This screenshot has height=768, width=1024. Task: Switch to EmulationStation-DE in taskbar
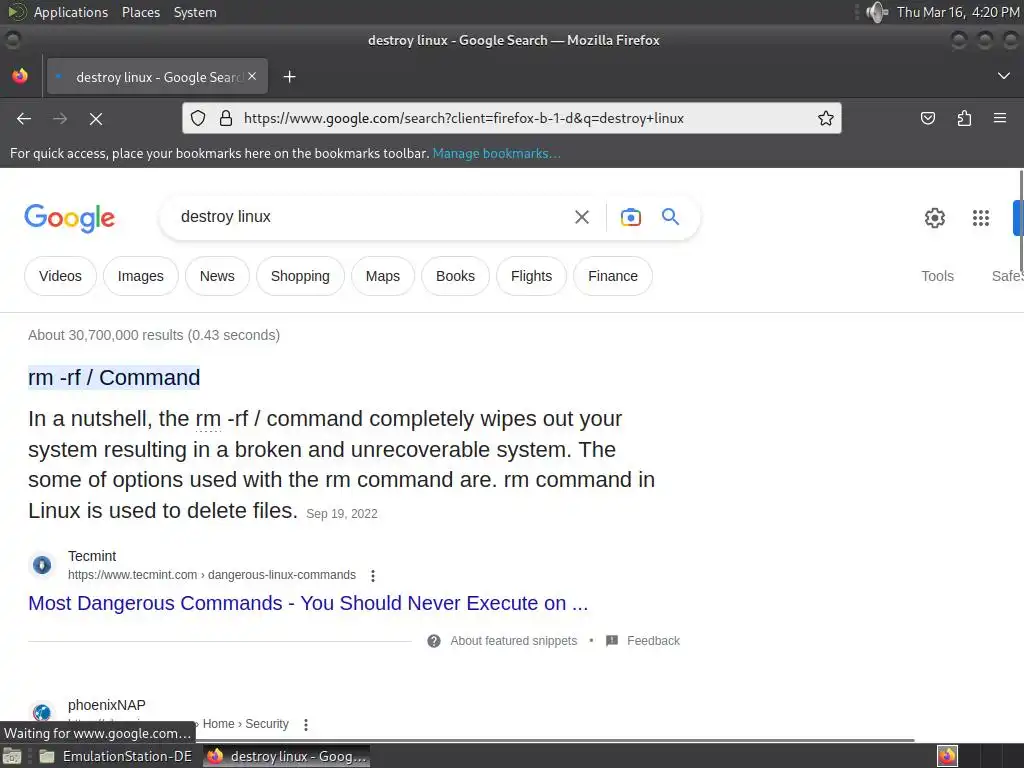pyautogui.click(x=116, y=756)
